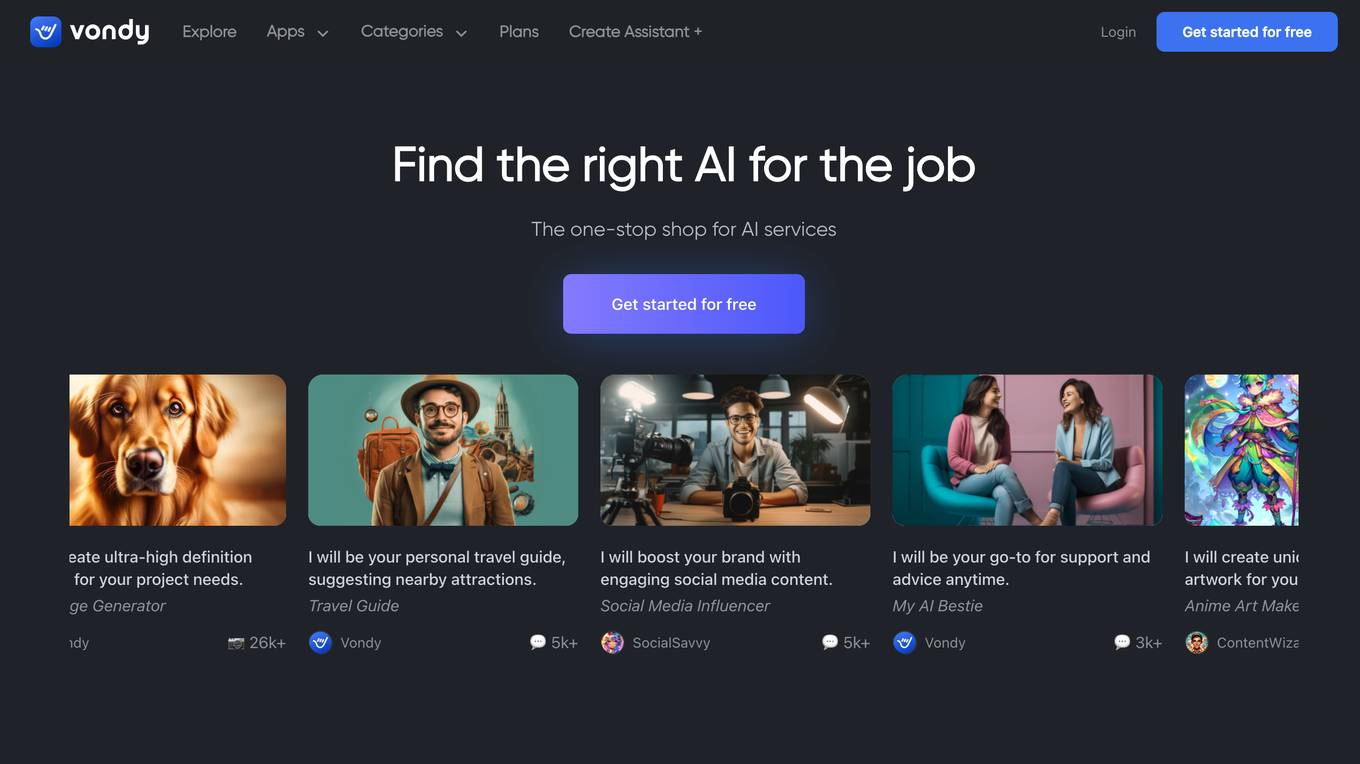Click Vondy avatar under My AI Bestie

[904, 643]
